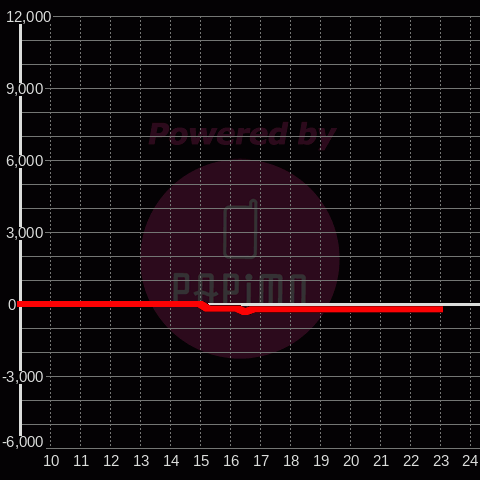Click the 6,000 y-axis label
This screenshot has width=480, height=480.
pos(25,161)
